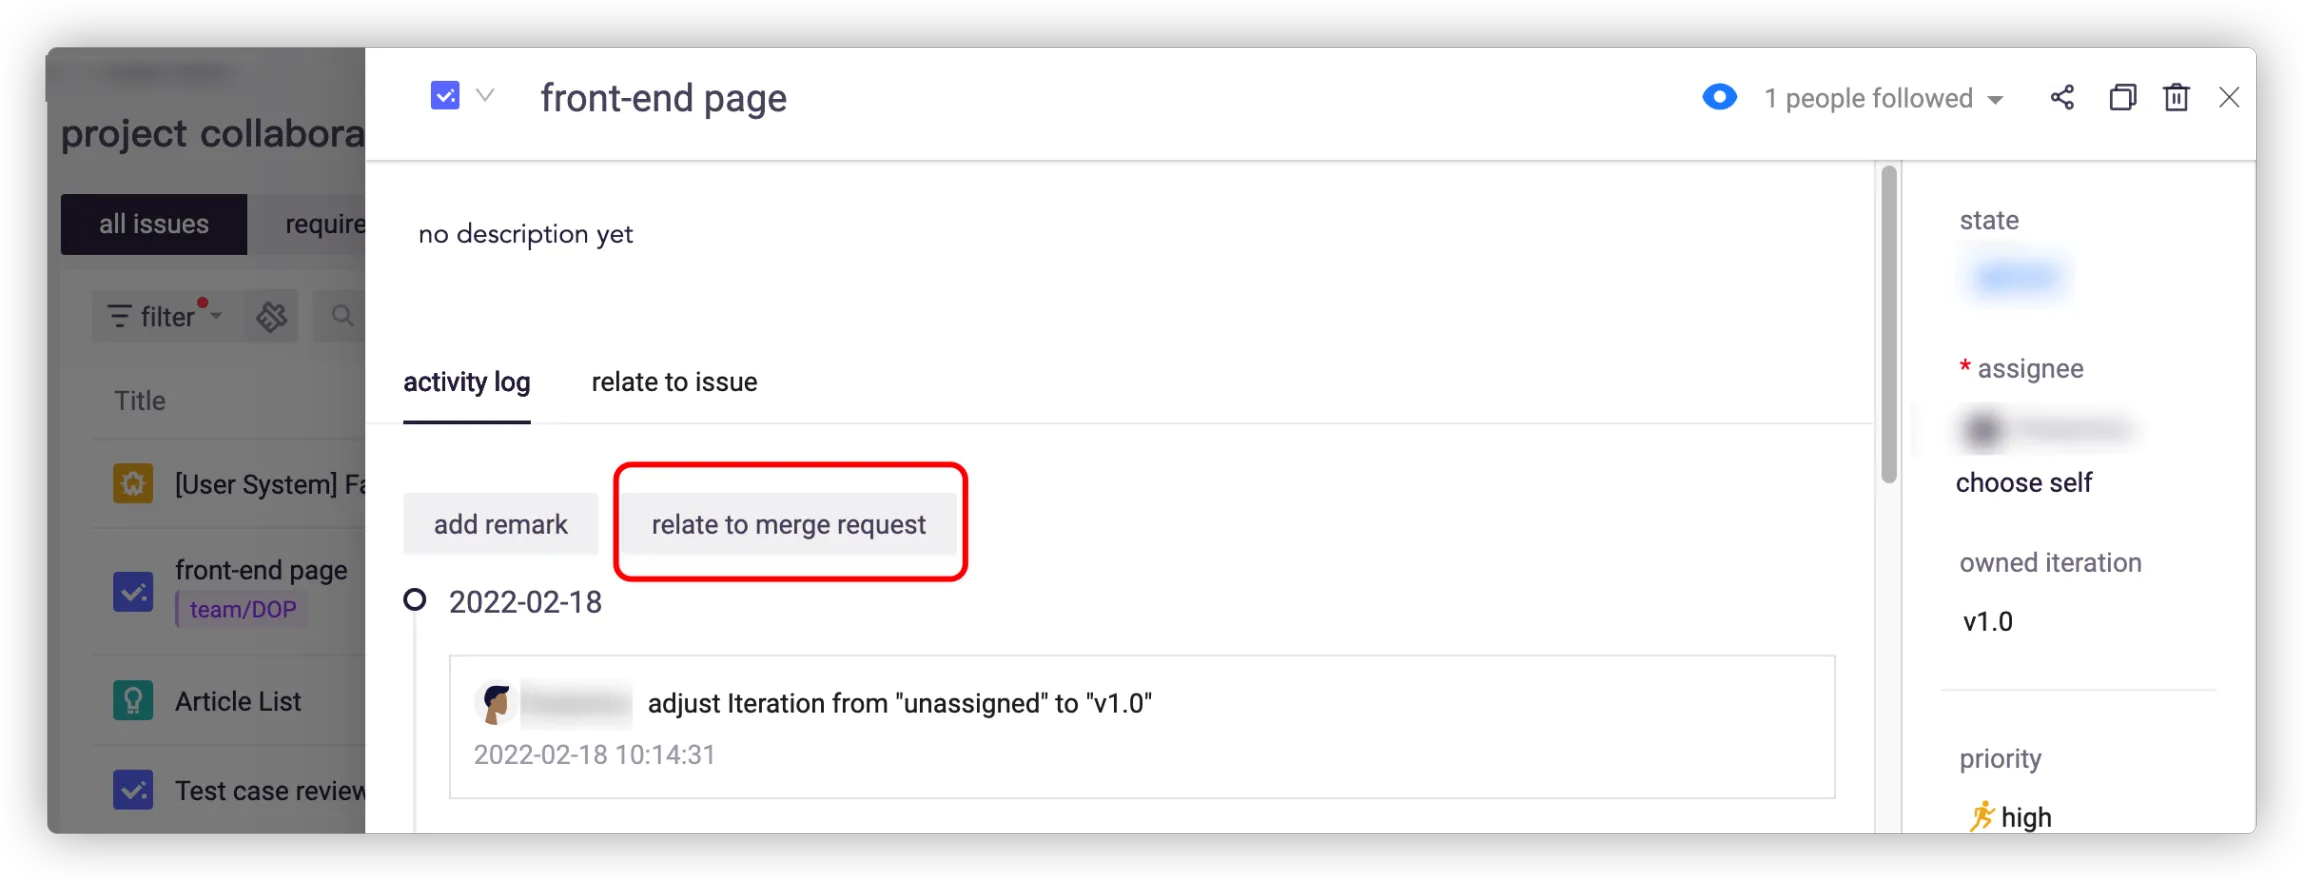Click the issue type task icon in header
Viewport: 2304px width, 881px height.
445,96
